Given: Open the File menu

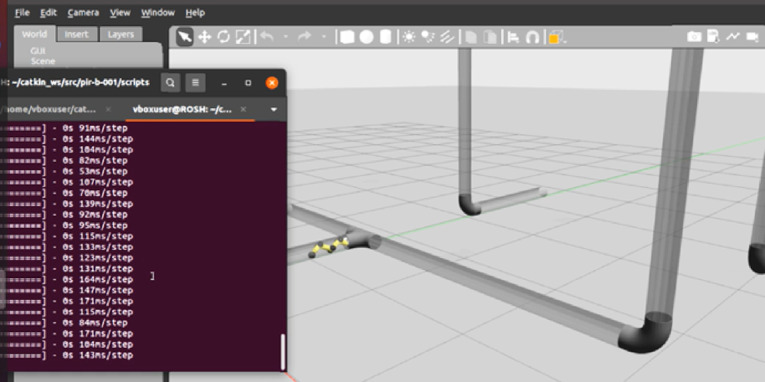Looking at the screenshot, I should [x=22, y=13].
